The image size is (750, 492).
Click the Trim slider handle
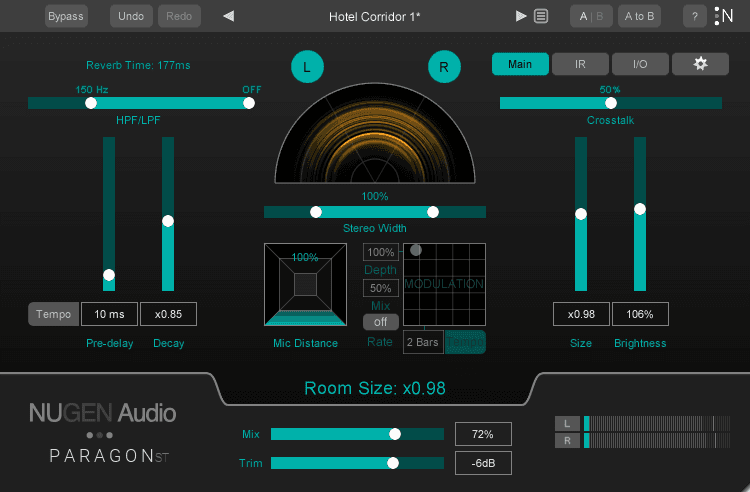(x=393, y=463)
